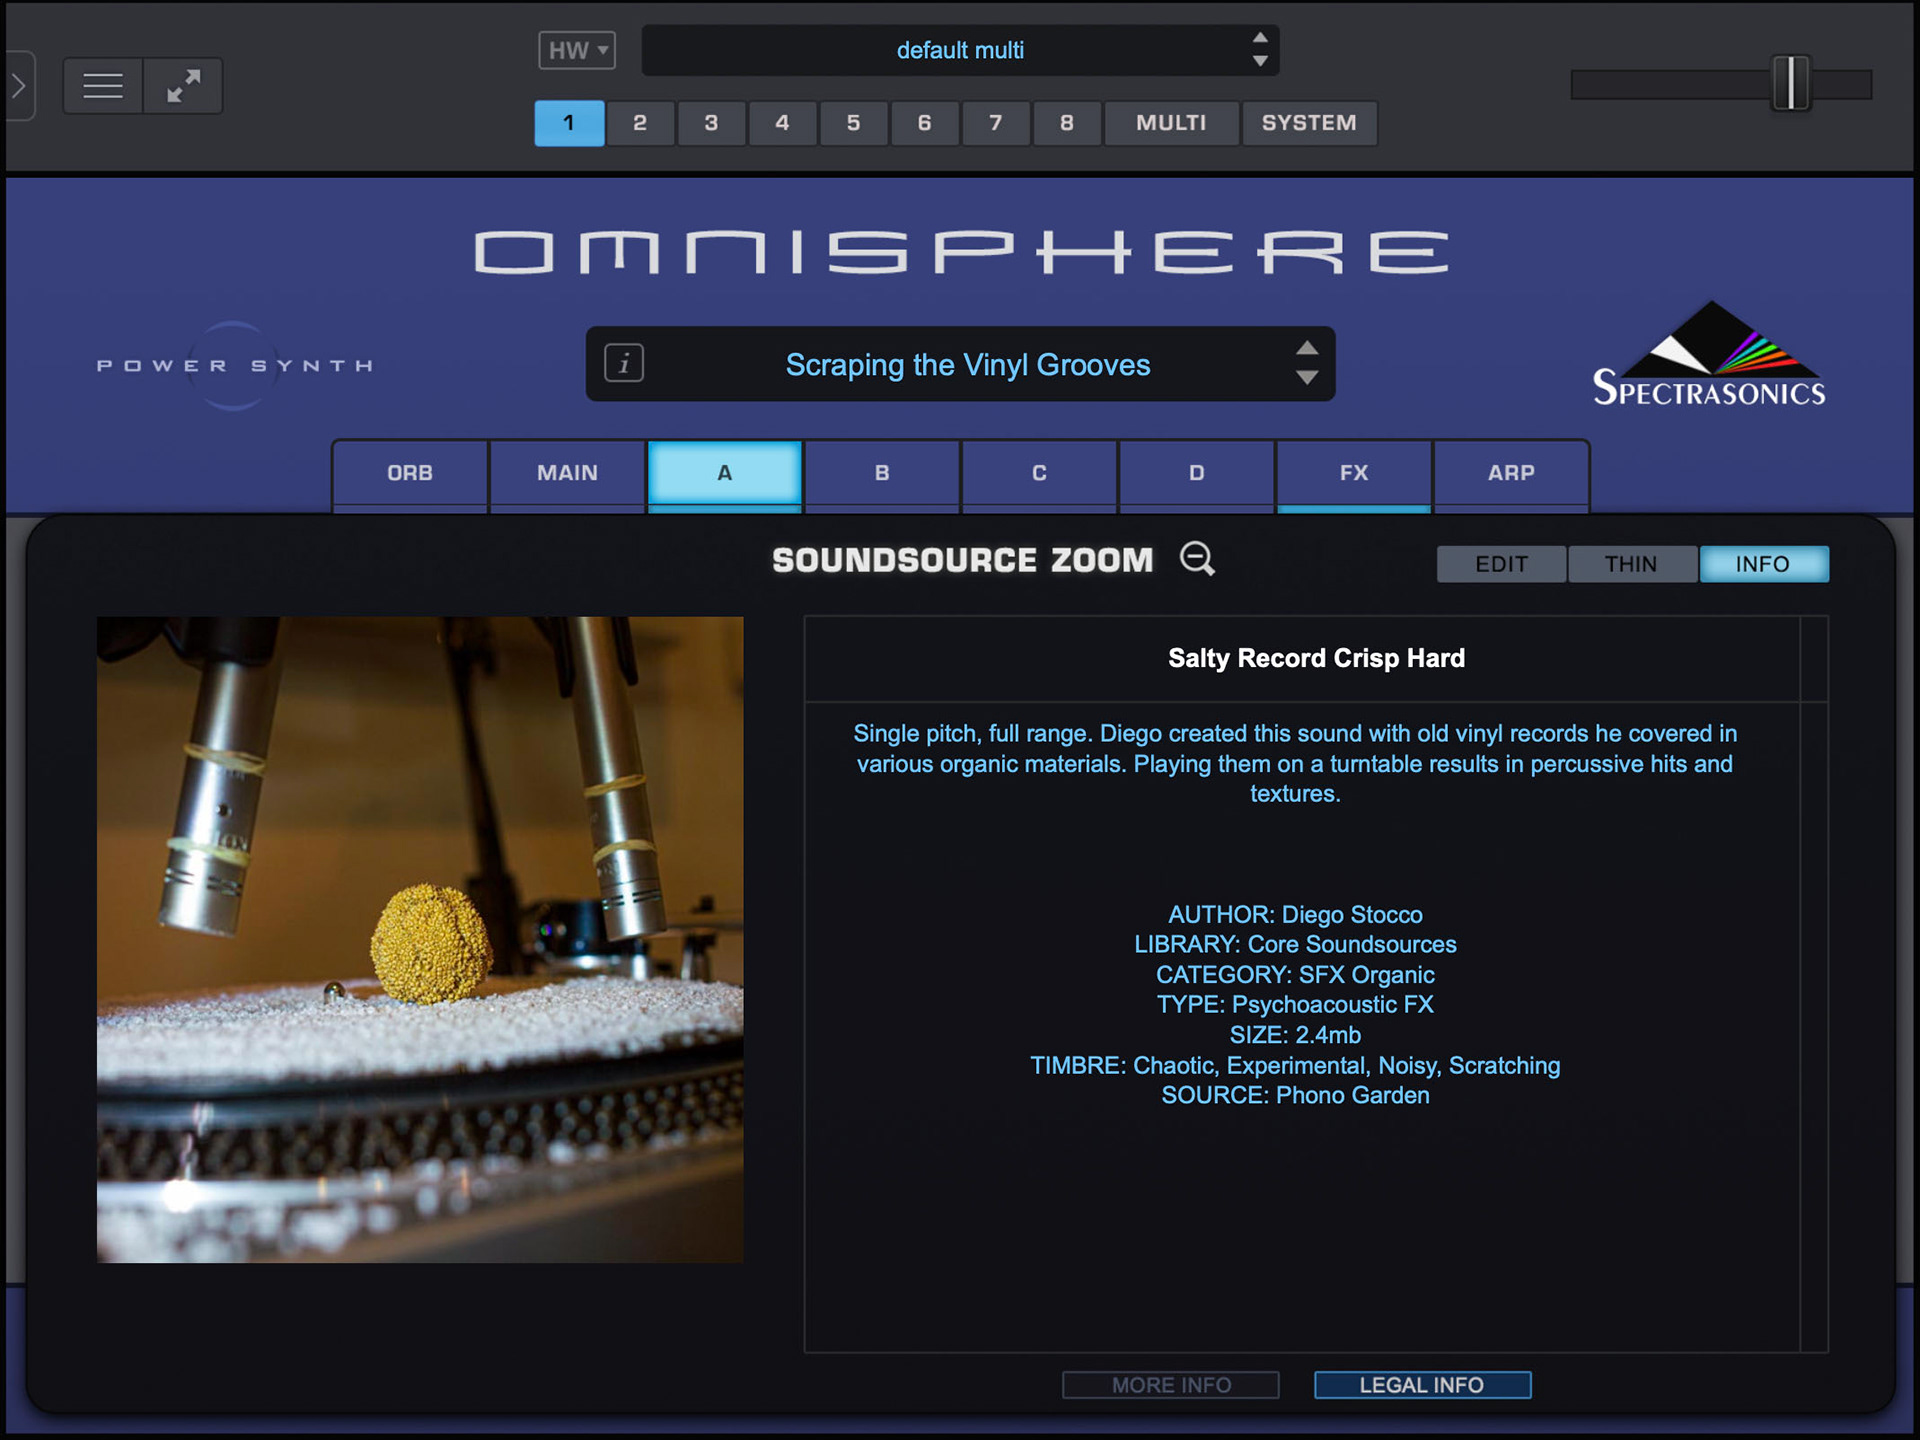
Task: Click the master volume slider handle
Action: 1790,84
